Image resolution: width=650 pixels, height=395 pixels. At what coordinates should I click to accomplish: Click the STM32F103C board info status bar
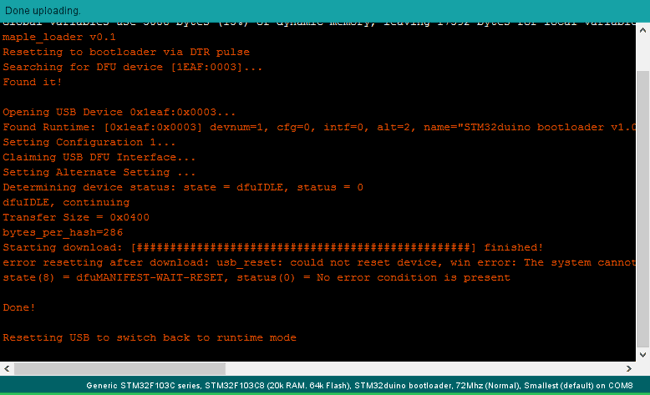(359, 385)
